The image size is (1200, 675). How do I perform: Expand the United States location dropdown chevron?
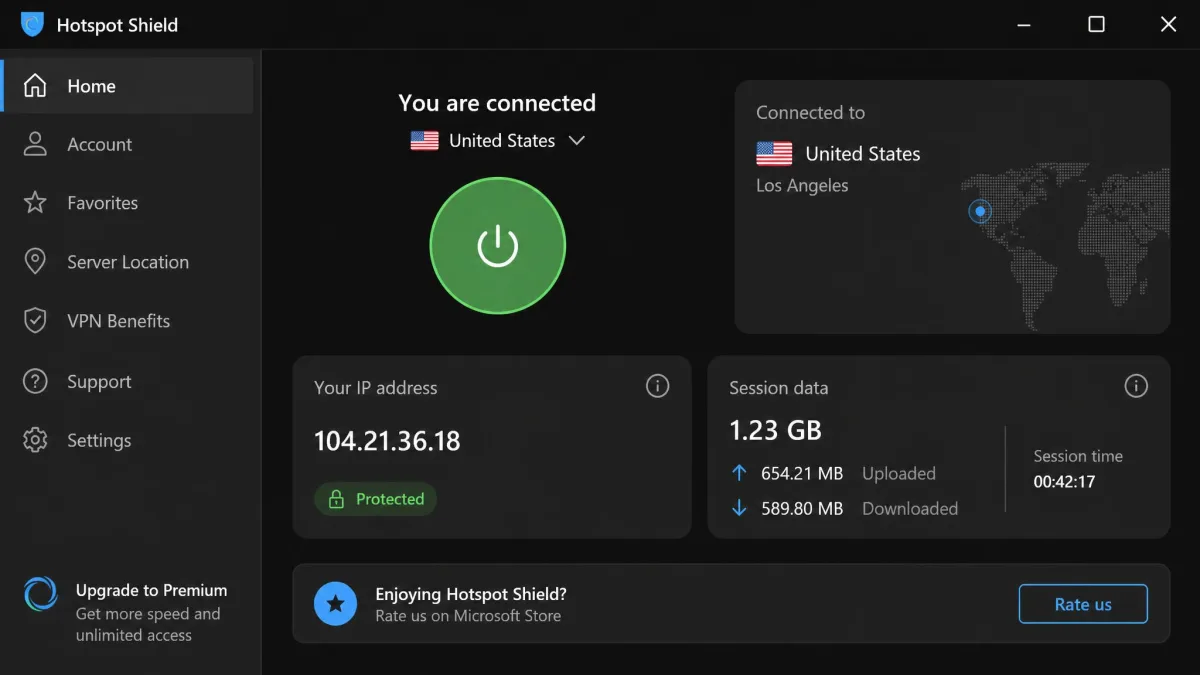click(576, 141)
